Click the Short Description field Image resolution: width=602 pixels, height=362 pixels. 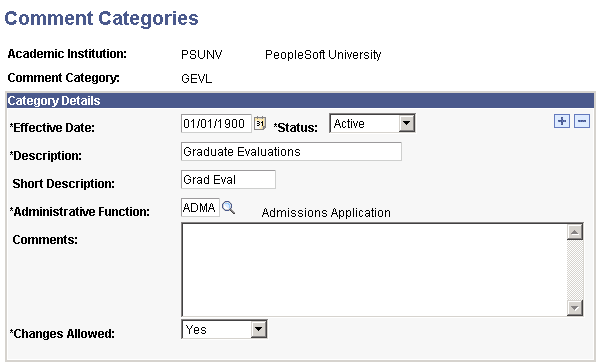(228, 179)
